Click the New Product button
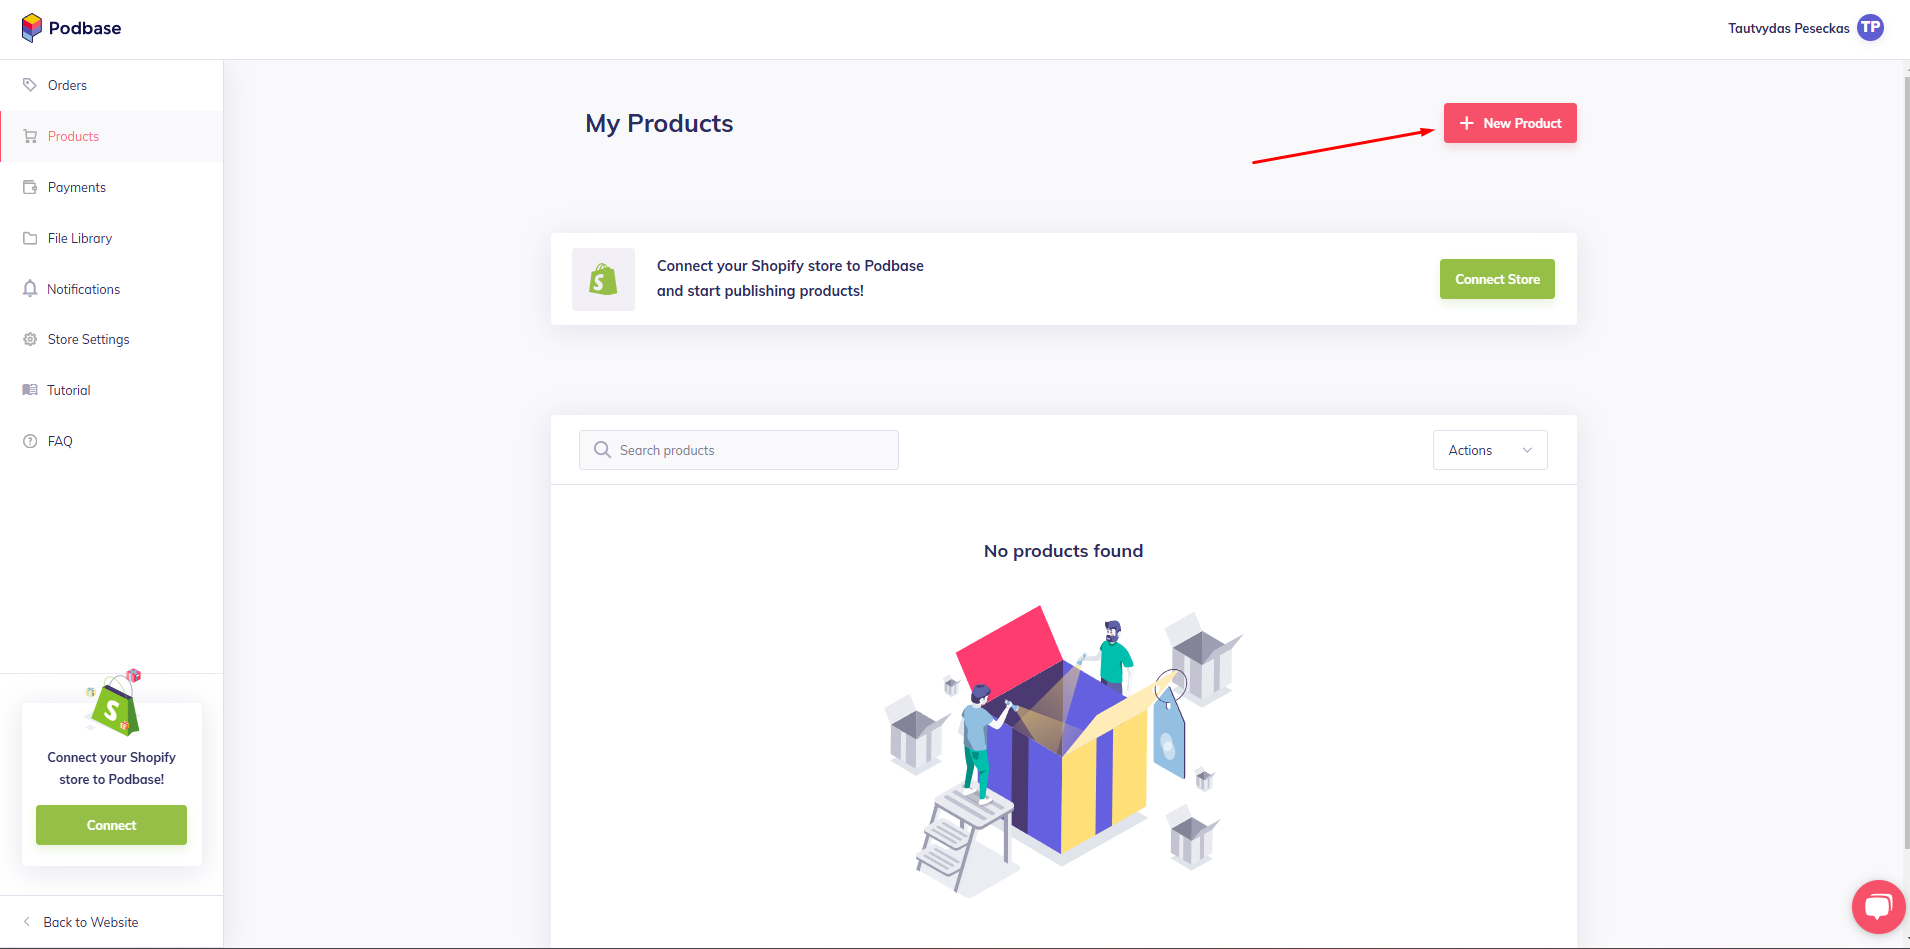 pos(1509,123)
